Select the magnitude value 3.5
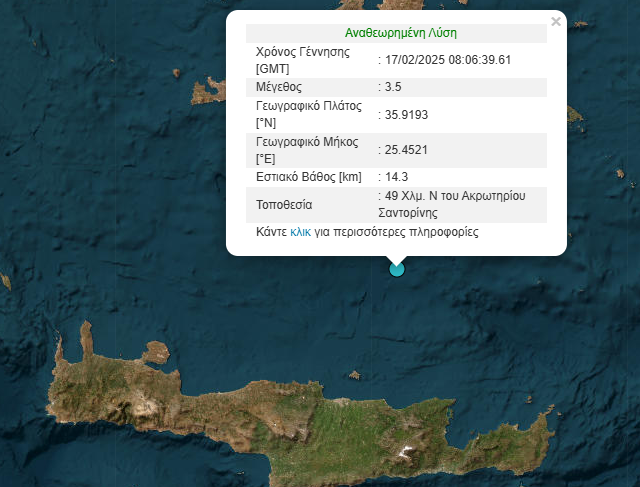 pos(393,87)
